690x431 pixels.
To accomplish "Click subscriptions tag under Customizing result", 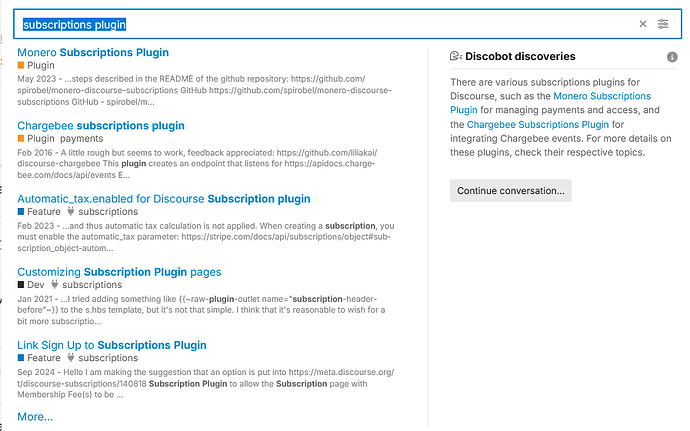I will (92, 285).
